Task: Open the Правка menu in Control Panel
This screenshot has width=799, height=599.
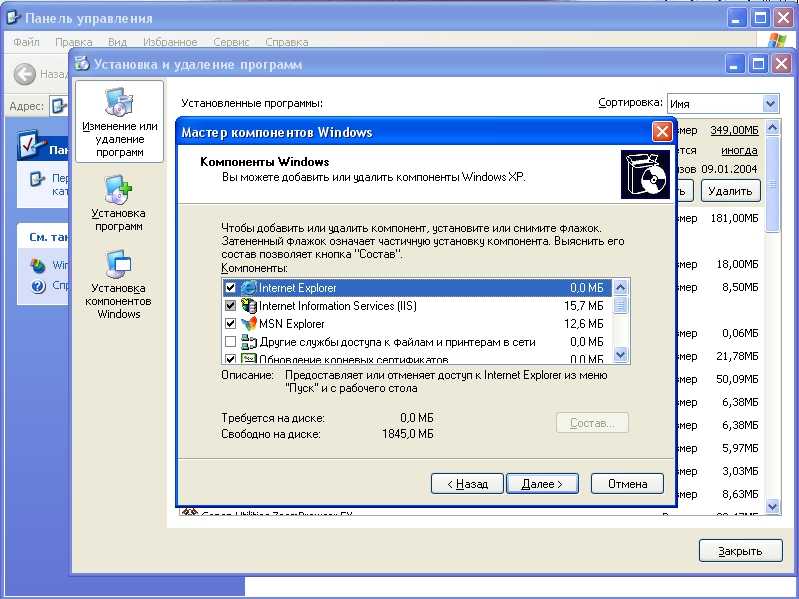Action: (73, 42)
